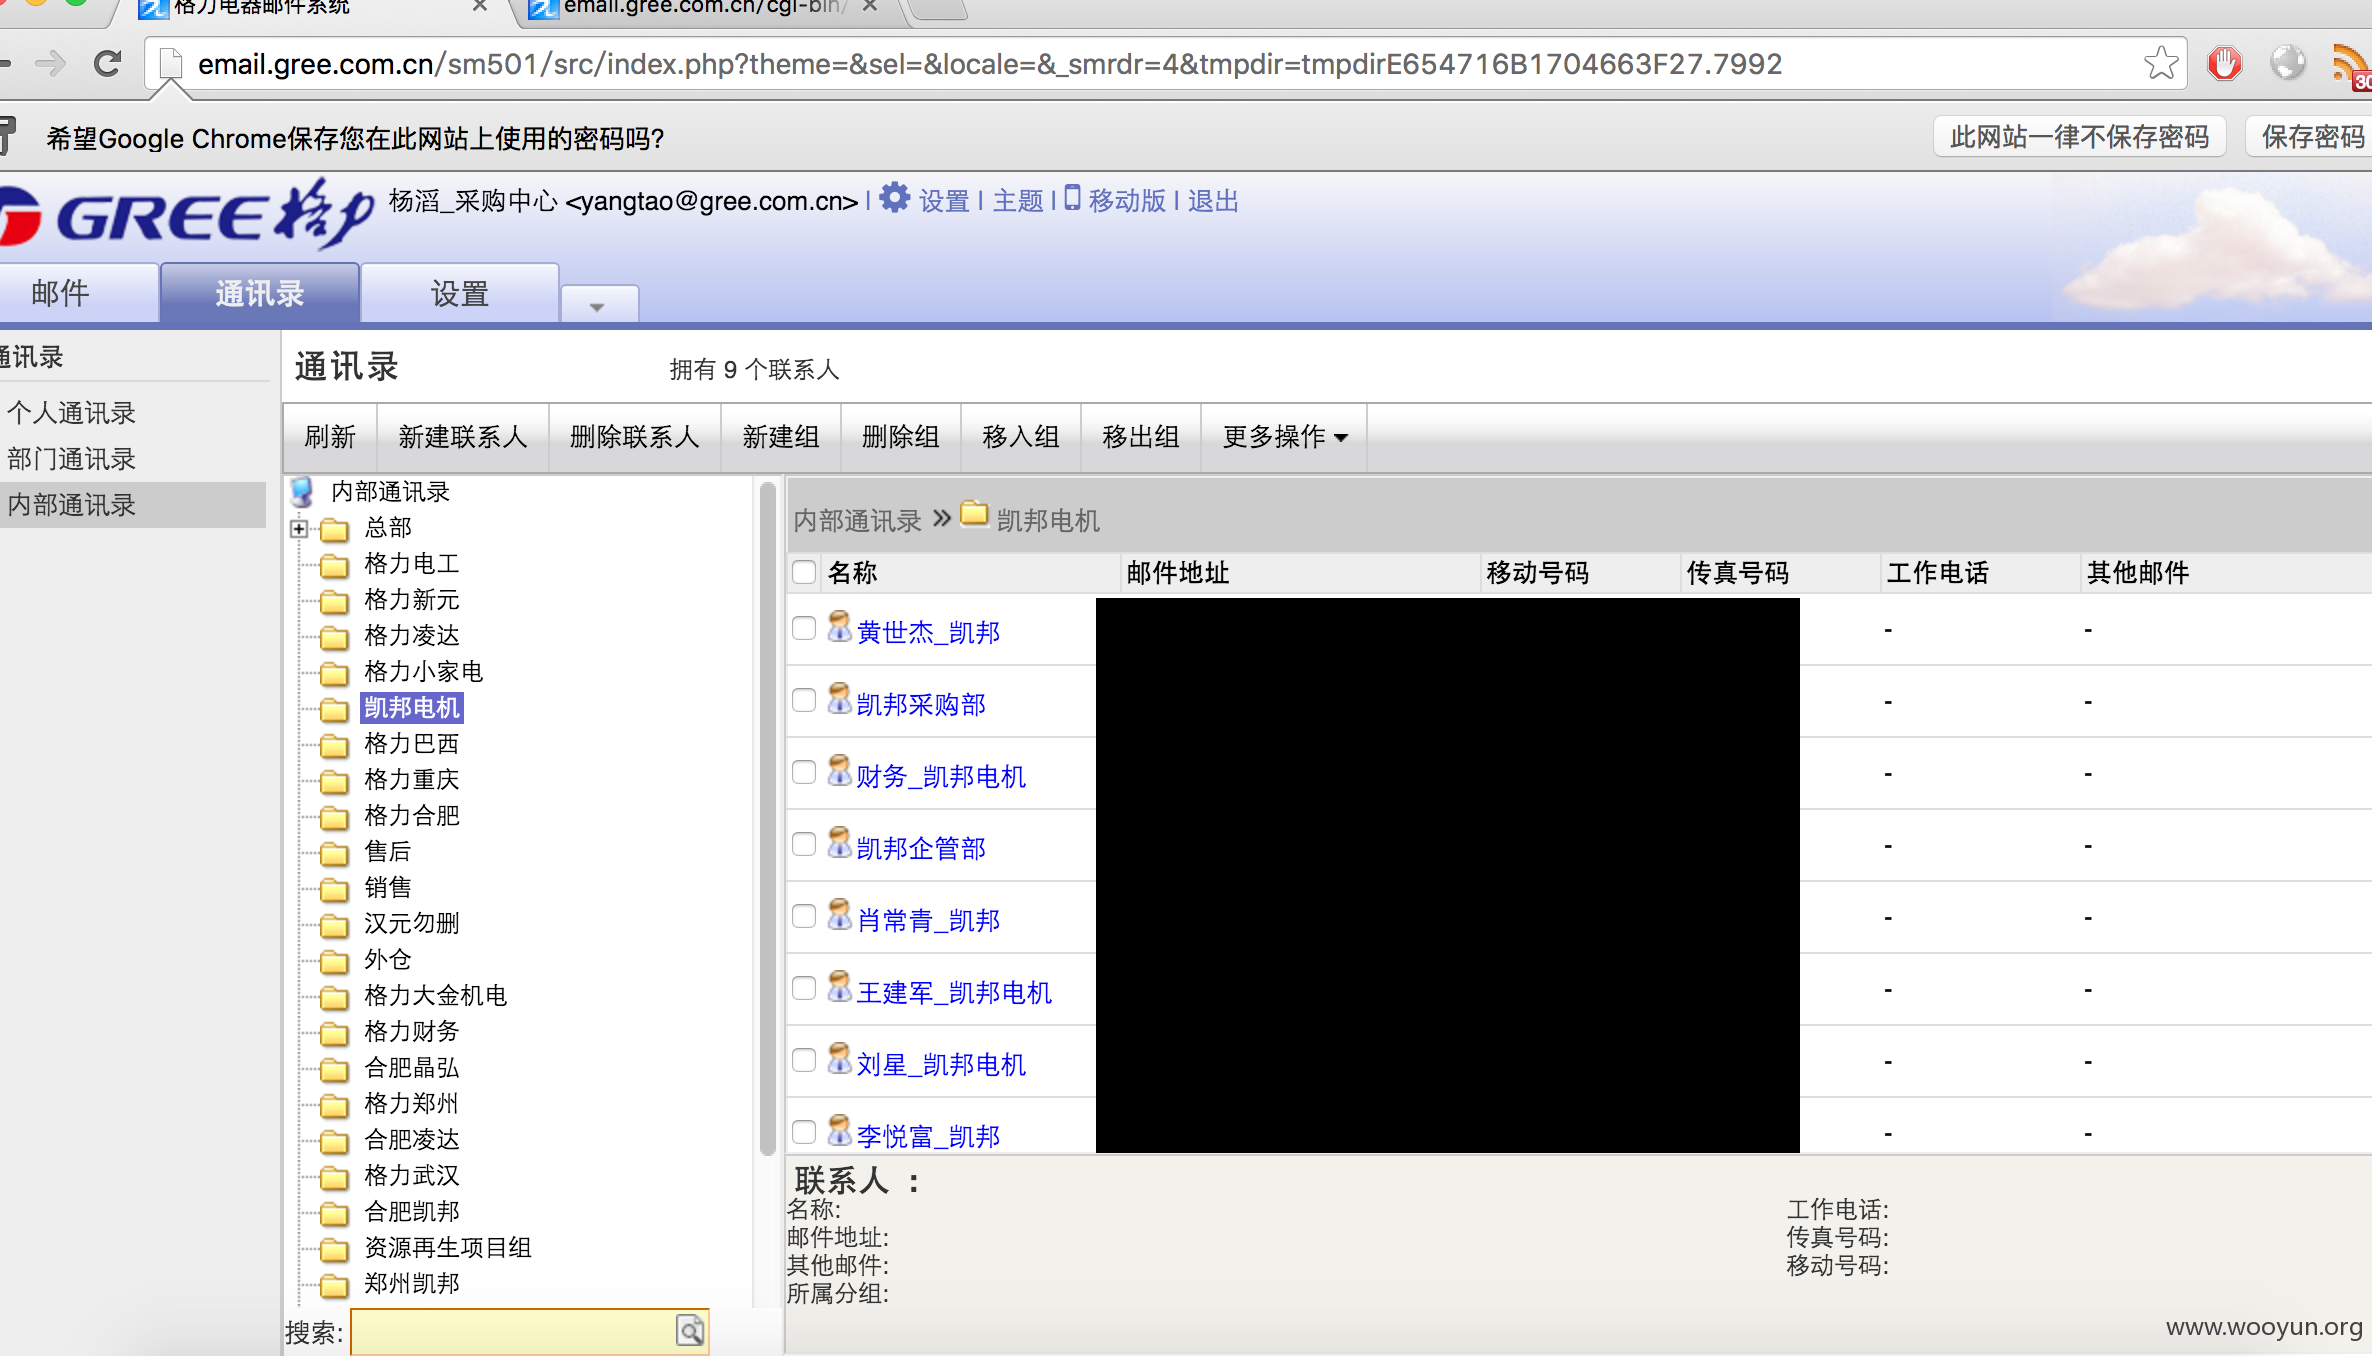Click the 移入组 button

tap(1021, 437)
